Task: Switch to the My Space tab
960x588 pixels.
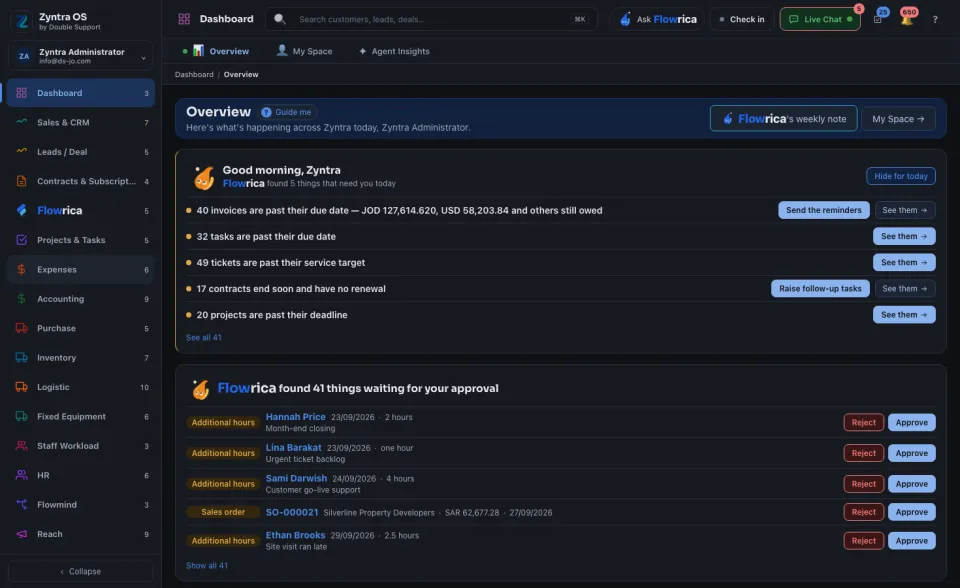Action: (x=304, y=51)
